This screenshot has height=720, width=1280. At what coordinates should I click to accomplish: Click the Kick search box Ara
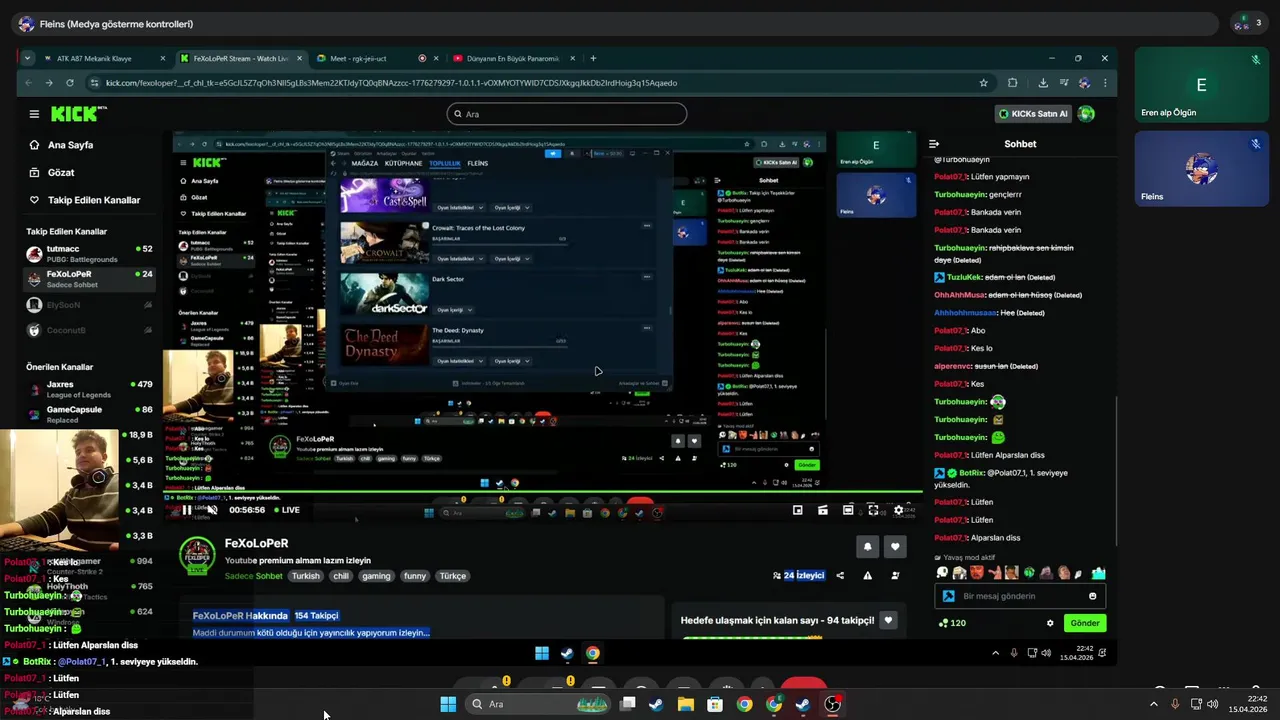[x=567, y=114]
